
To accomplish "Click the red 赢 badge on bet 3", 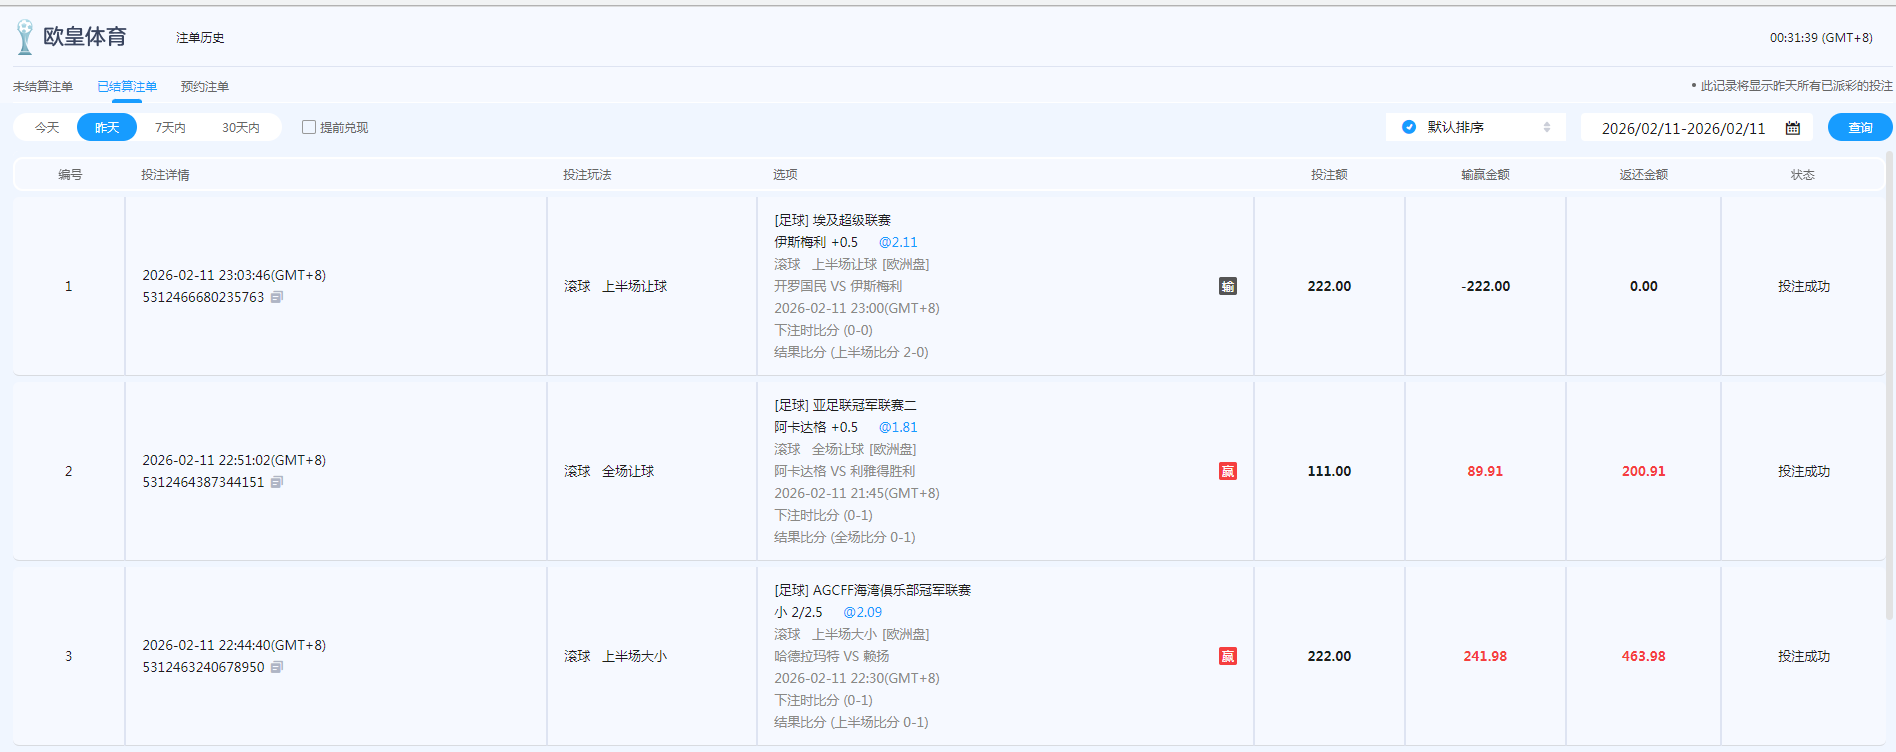I will 1228,656.
